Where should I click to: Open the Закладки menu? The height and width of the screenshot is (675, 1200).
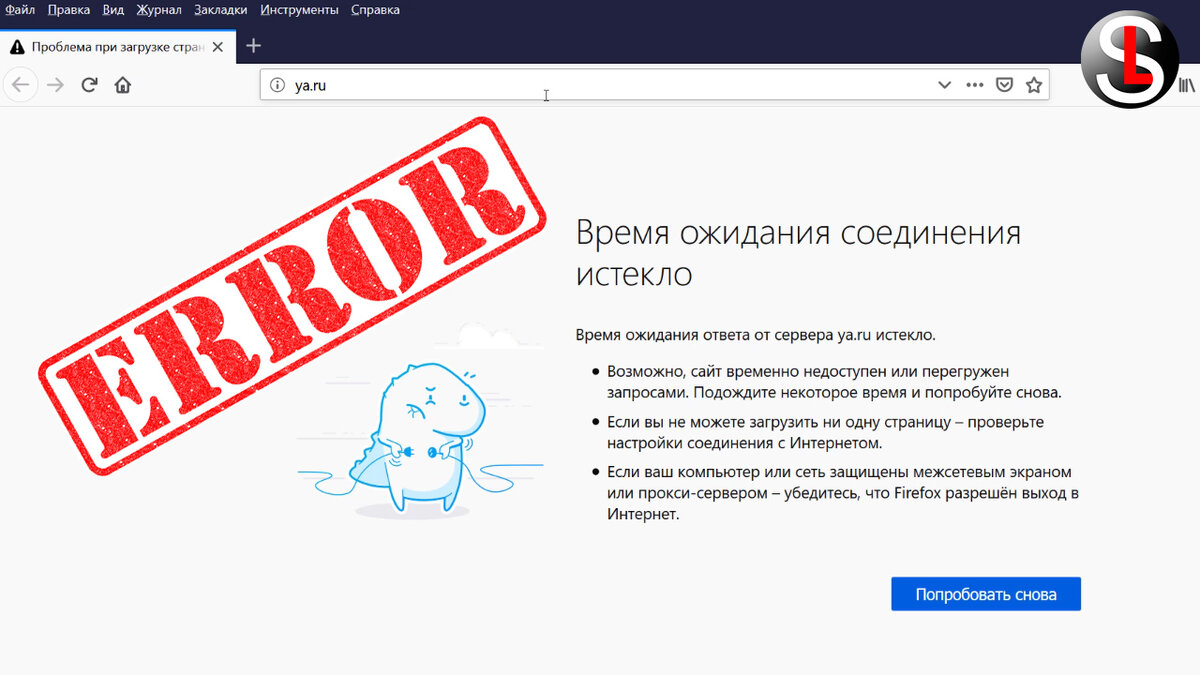(x=221, y=10)
